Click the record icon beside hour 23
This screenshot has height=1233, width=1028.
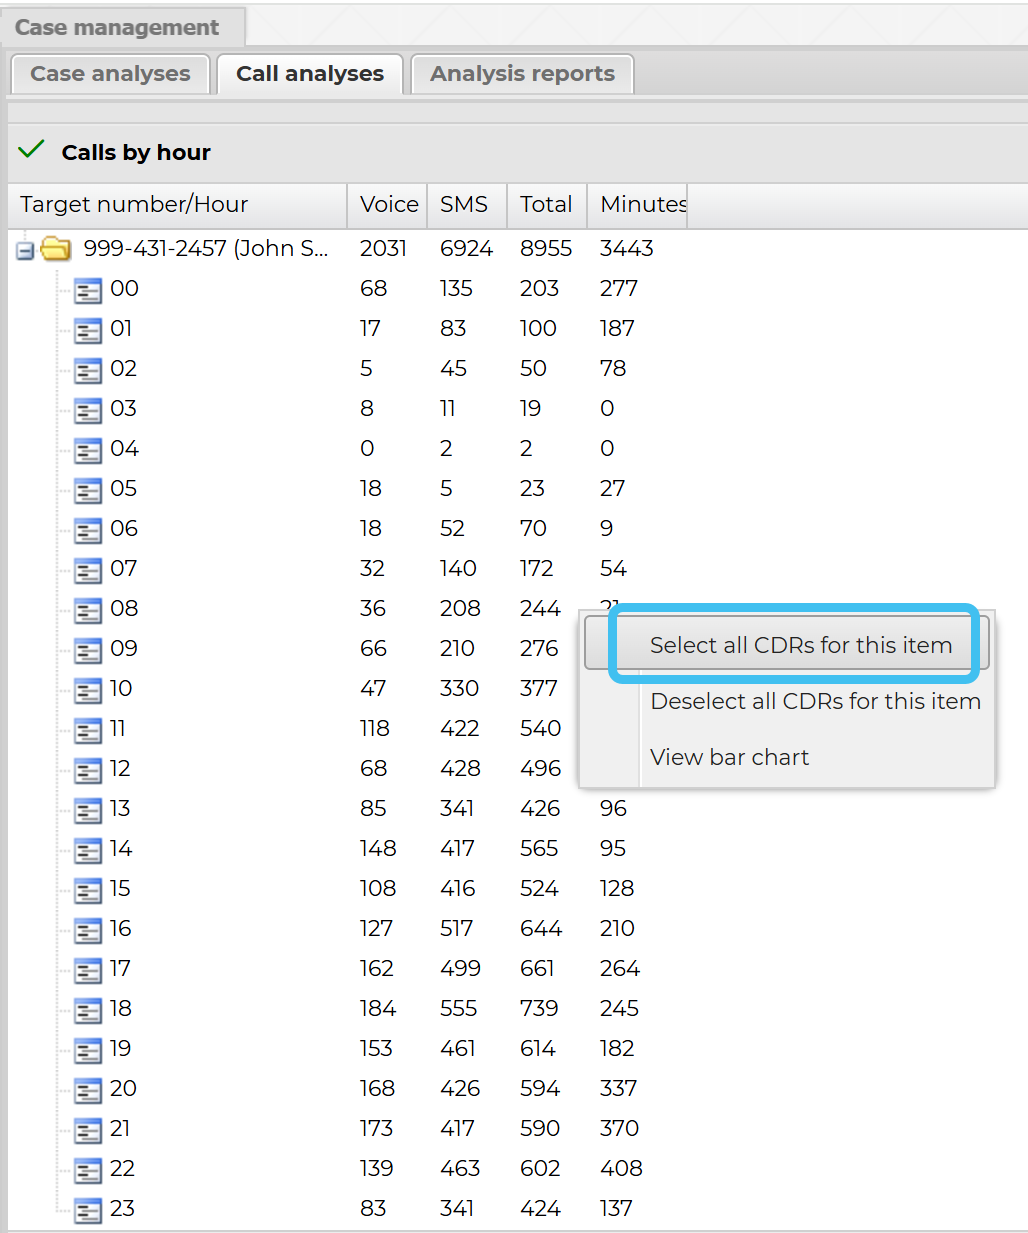coord(88,1209)
